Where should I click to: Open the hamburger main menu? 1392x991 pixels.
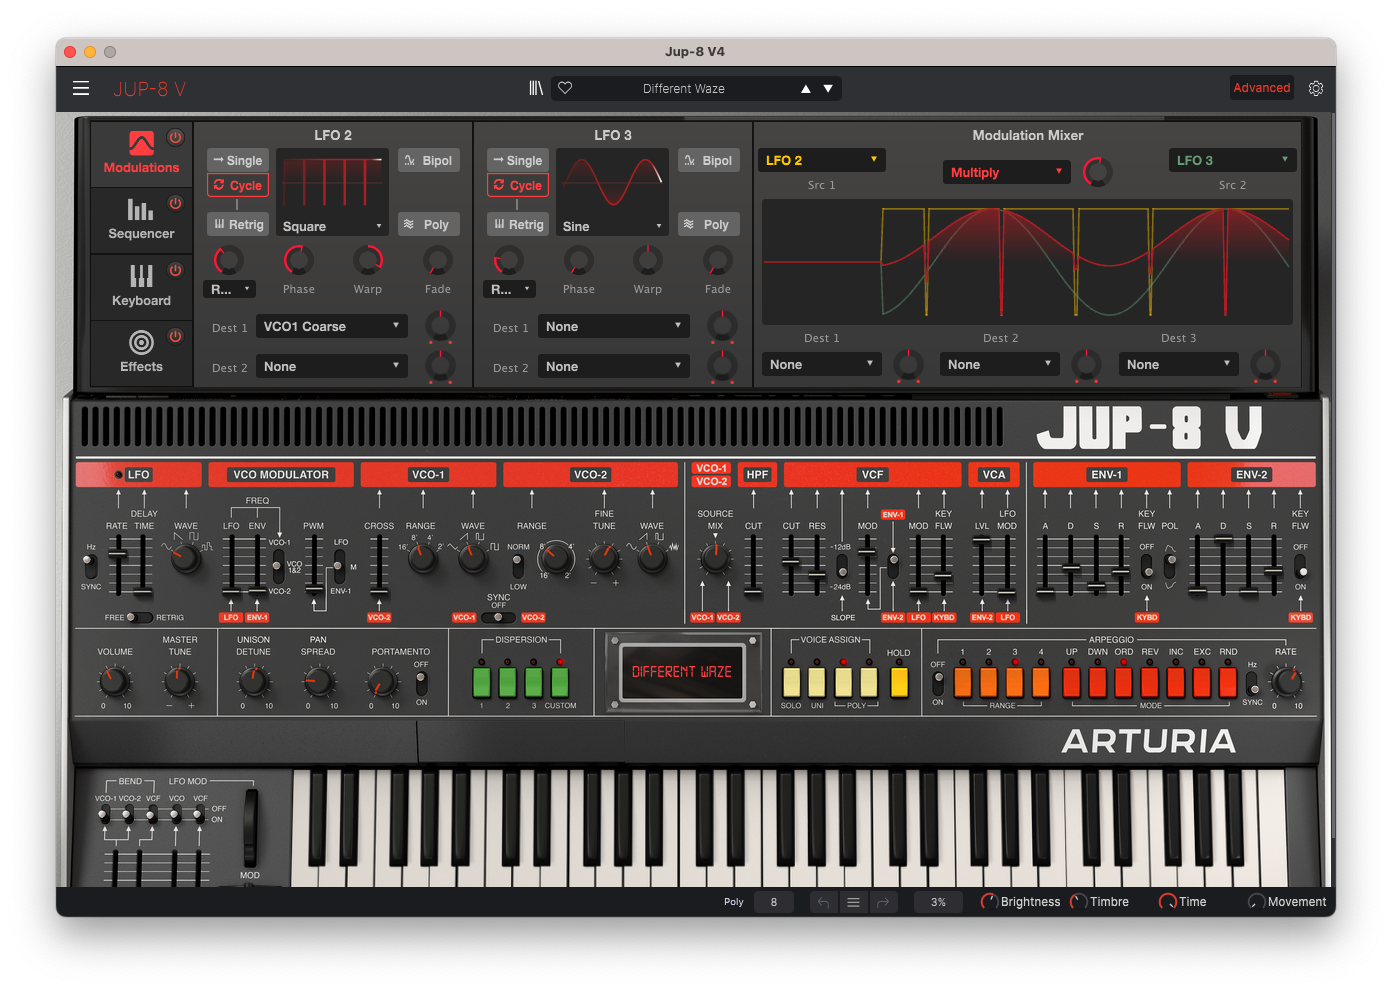81,88
